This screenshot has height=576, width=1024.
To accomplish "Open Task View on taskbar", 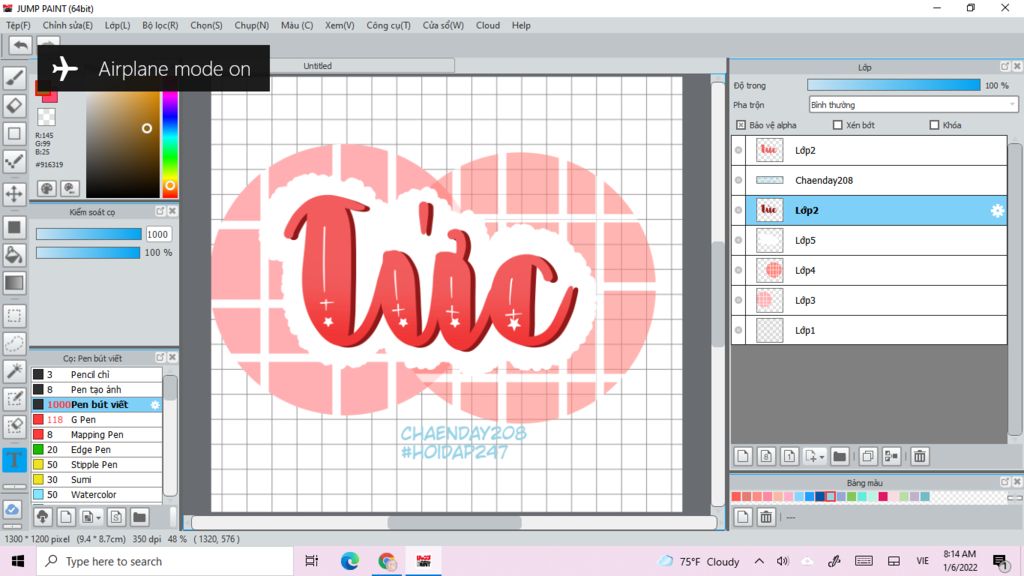I will (x=312, y=561).
